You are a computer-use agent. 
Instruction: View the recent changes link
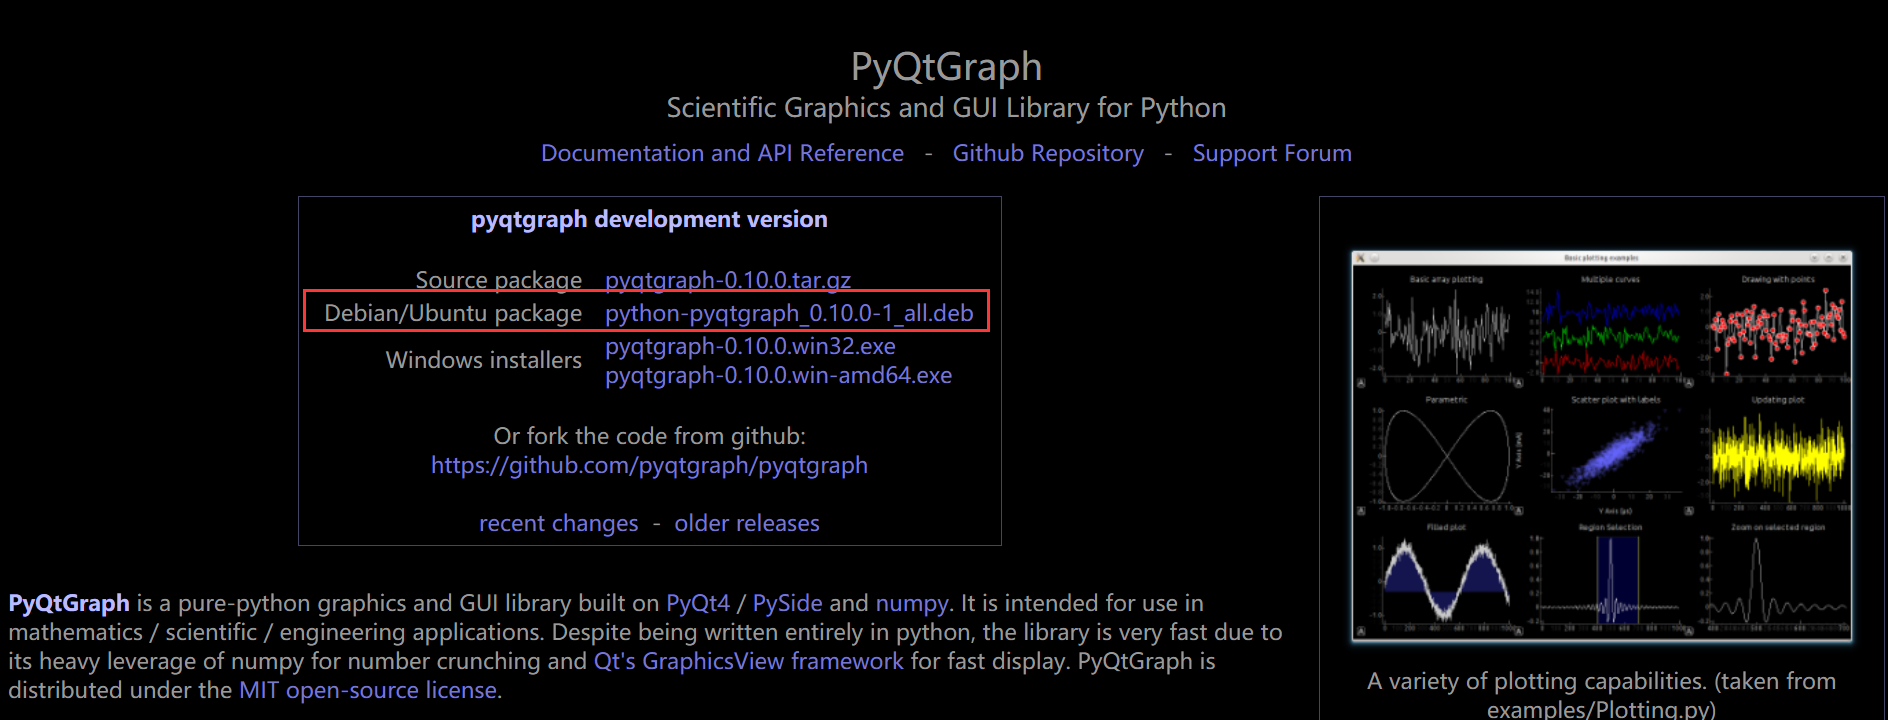click(x=558, y=523)
